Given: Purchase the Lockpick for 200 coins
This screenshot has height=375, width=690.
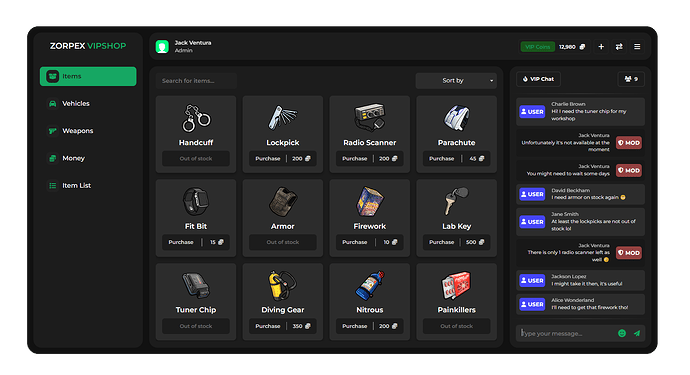Looking at the screenshot, I should [283, 158].
